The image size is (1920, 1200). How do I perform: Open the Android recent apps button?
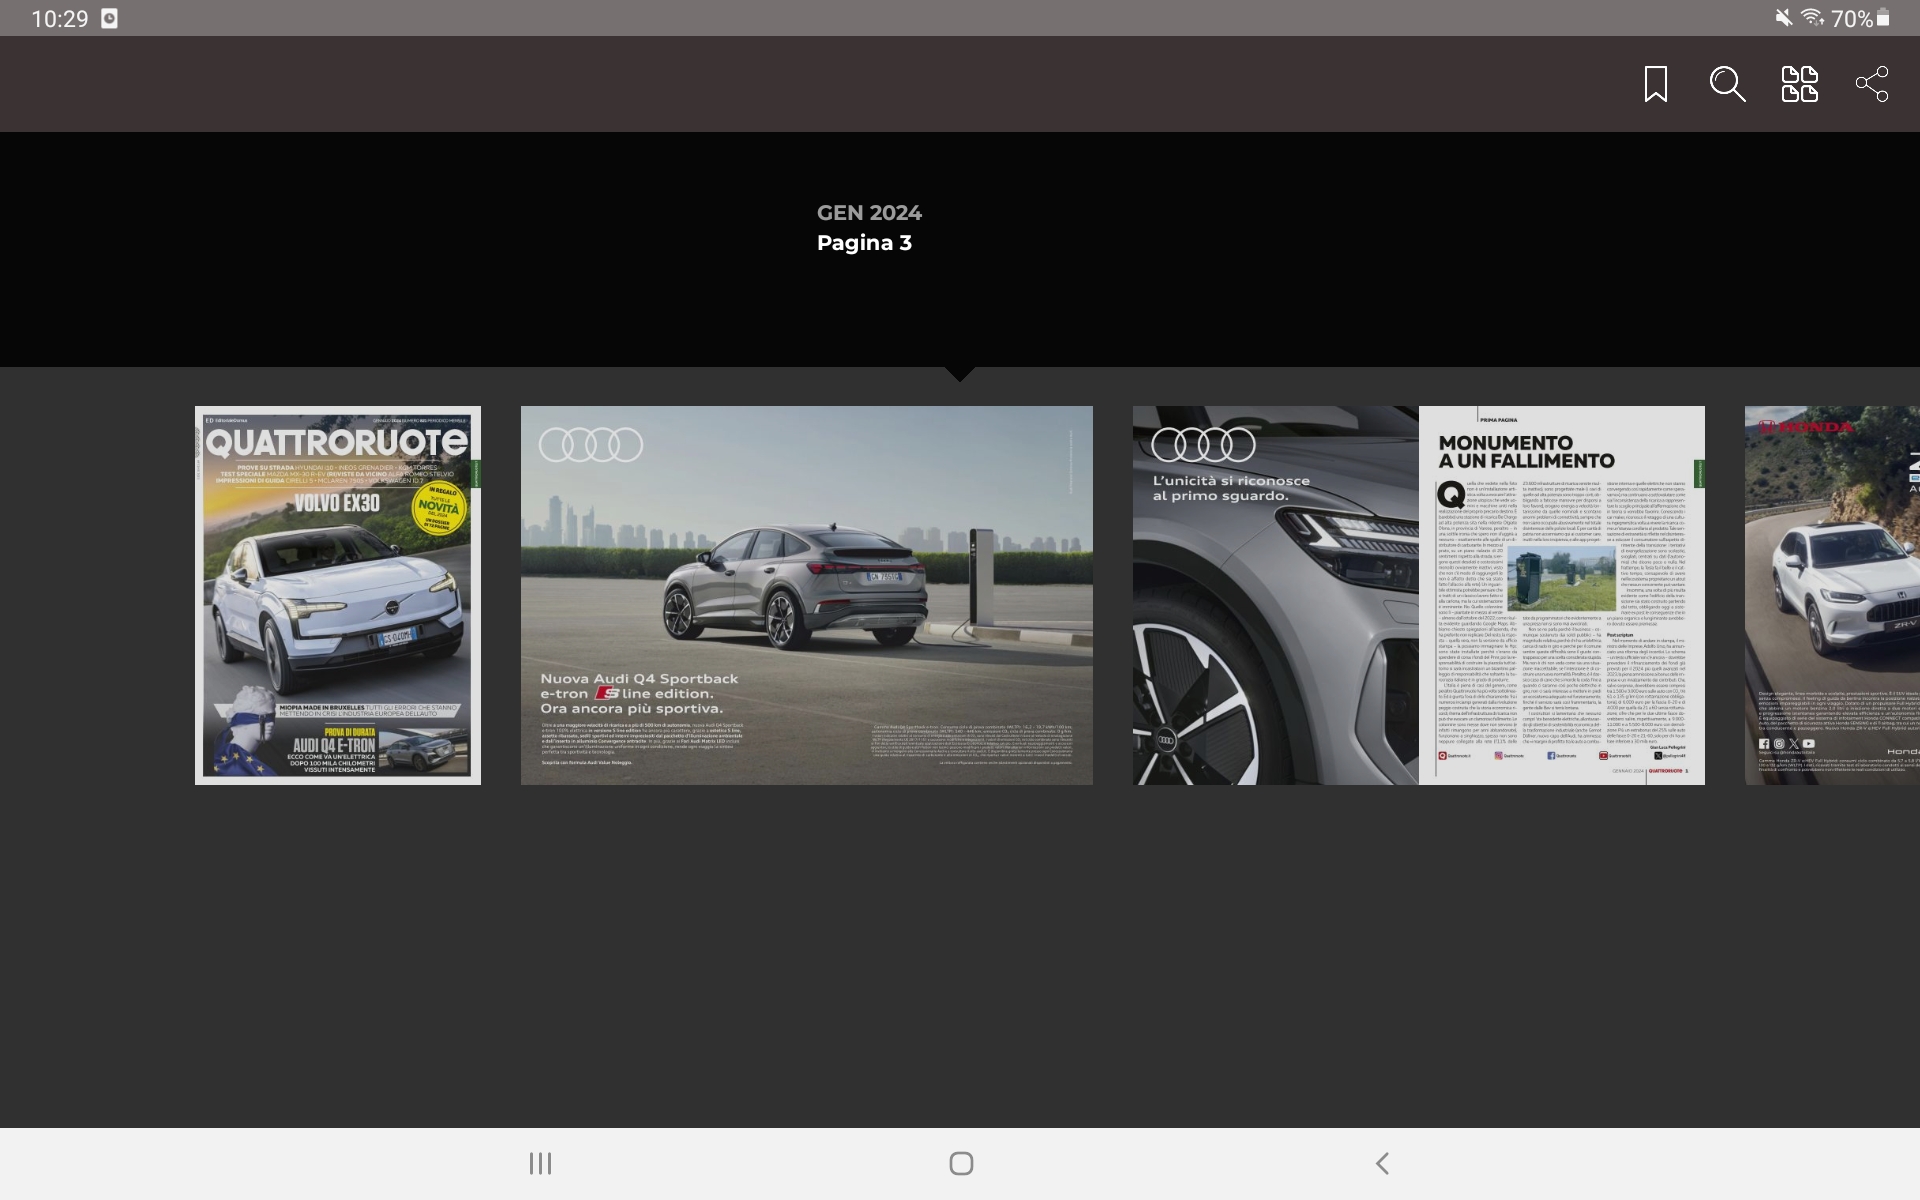click(540, 1163)
